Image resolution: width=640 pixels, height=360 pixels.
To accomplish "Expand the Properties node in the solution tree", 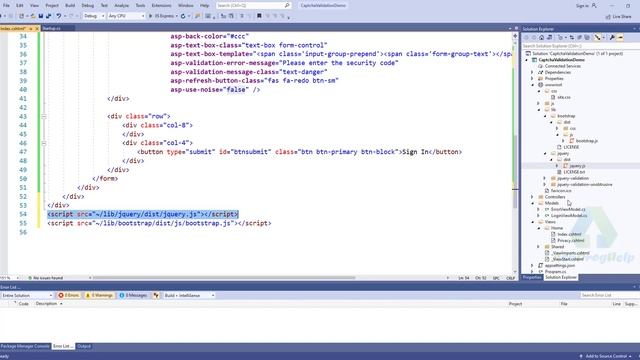I will 532,78.
